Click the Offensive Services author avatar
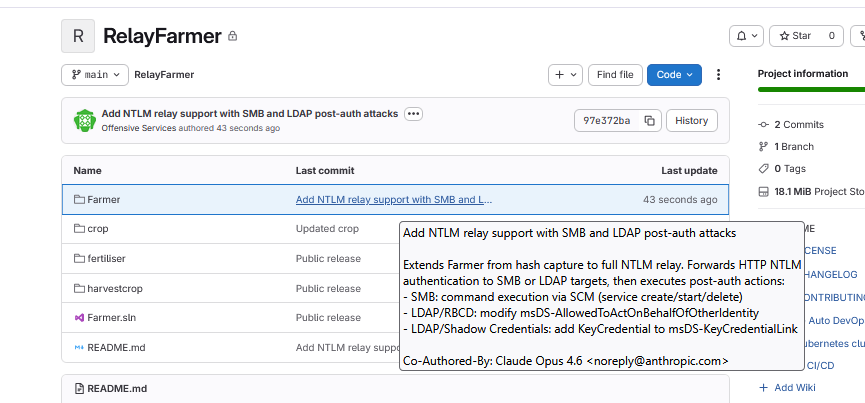Screen dimensions: 865x403 (x=84, y=120)
